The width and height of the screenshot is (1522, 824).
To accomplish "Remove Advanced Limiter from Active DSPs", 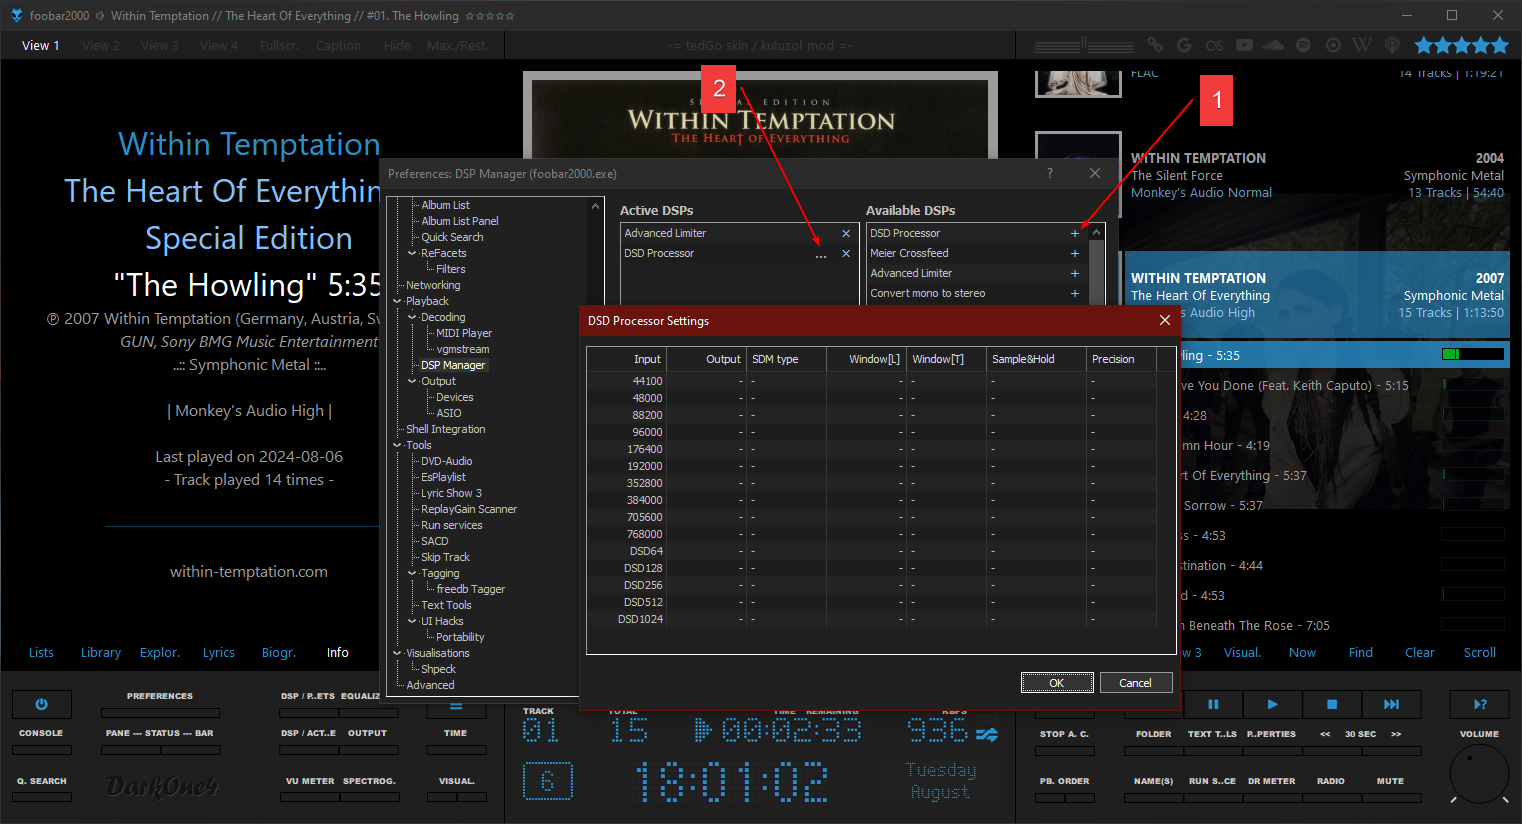I will (846, 234).
